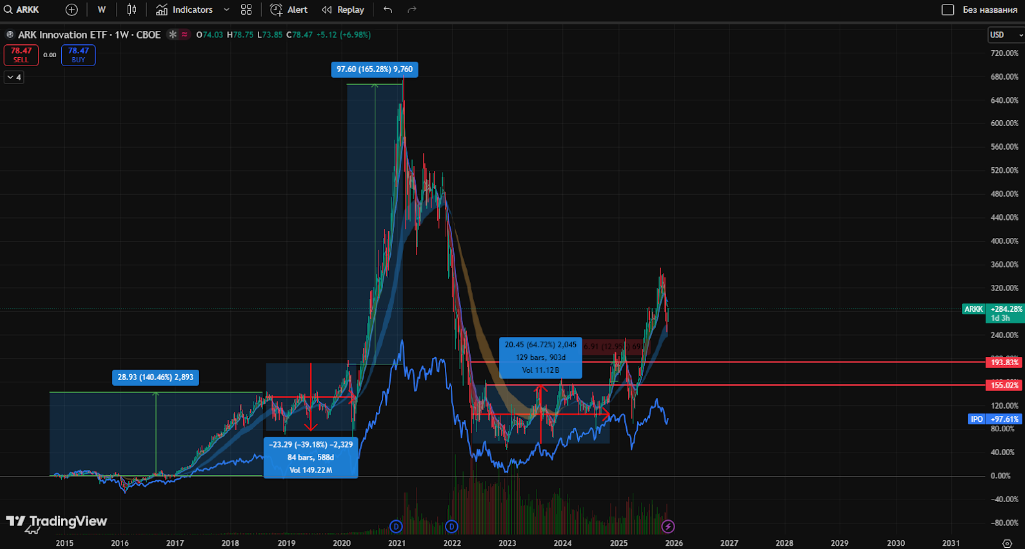
Task: Click the time axis settings gear icon
Action: 1006,542
